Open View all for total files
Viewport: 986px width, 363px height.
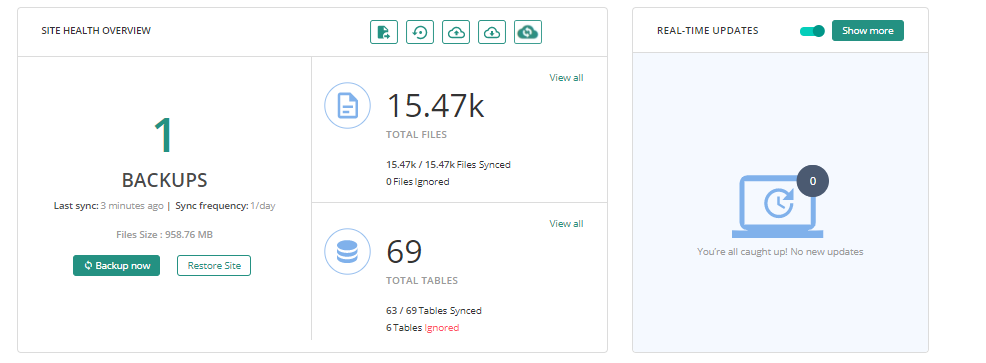tap(566, 78)
